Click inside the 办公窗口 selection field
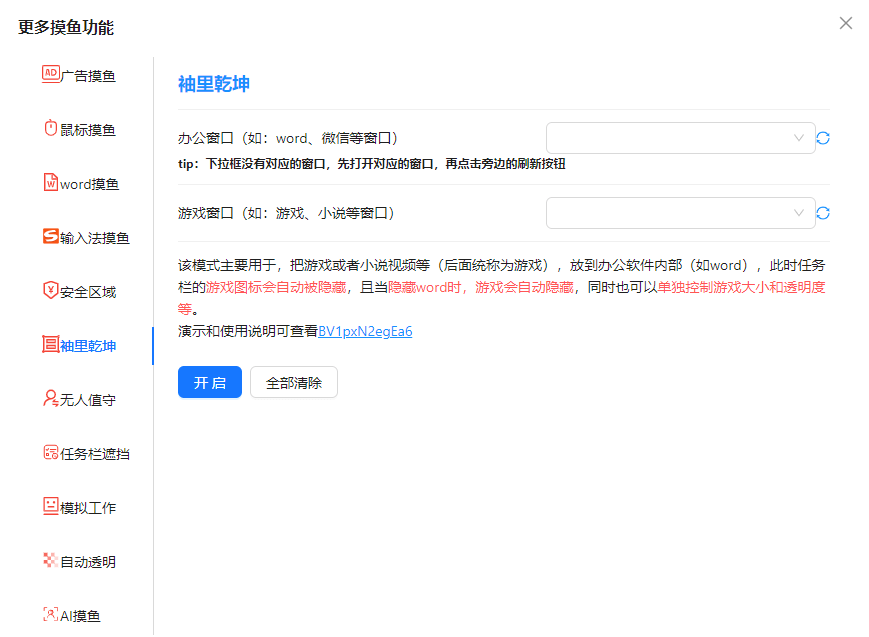The width and height of the screenshot is (869, 637). 670,138
